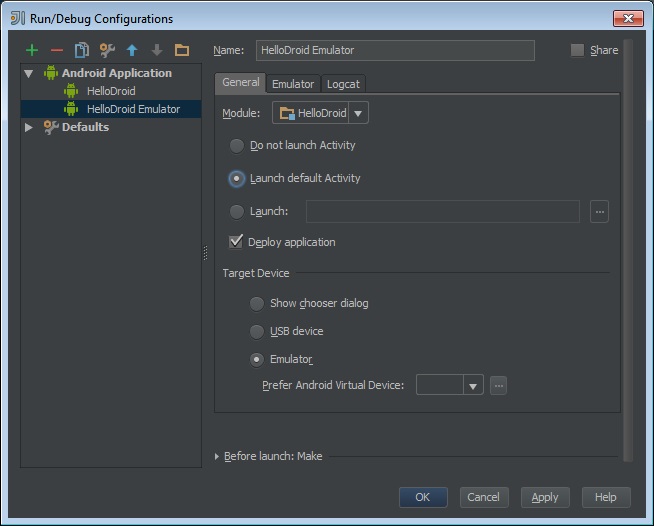Click the splitter handle between the panels
The width and height of the screenshot is (654, 526).
tap(206, 253)
